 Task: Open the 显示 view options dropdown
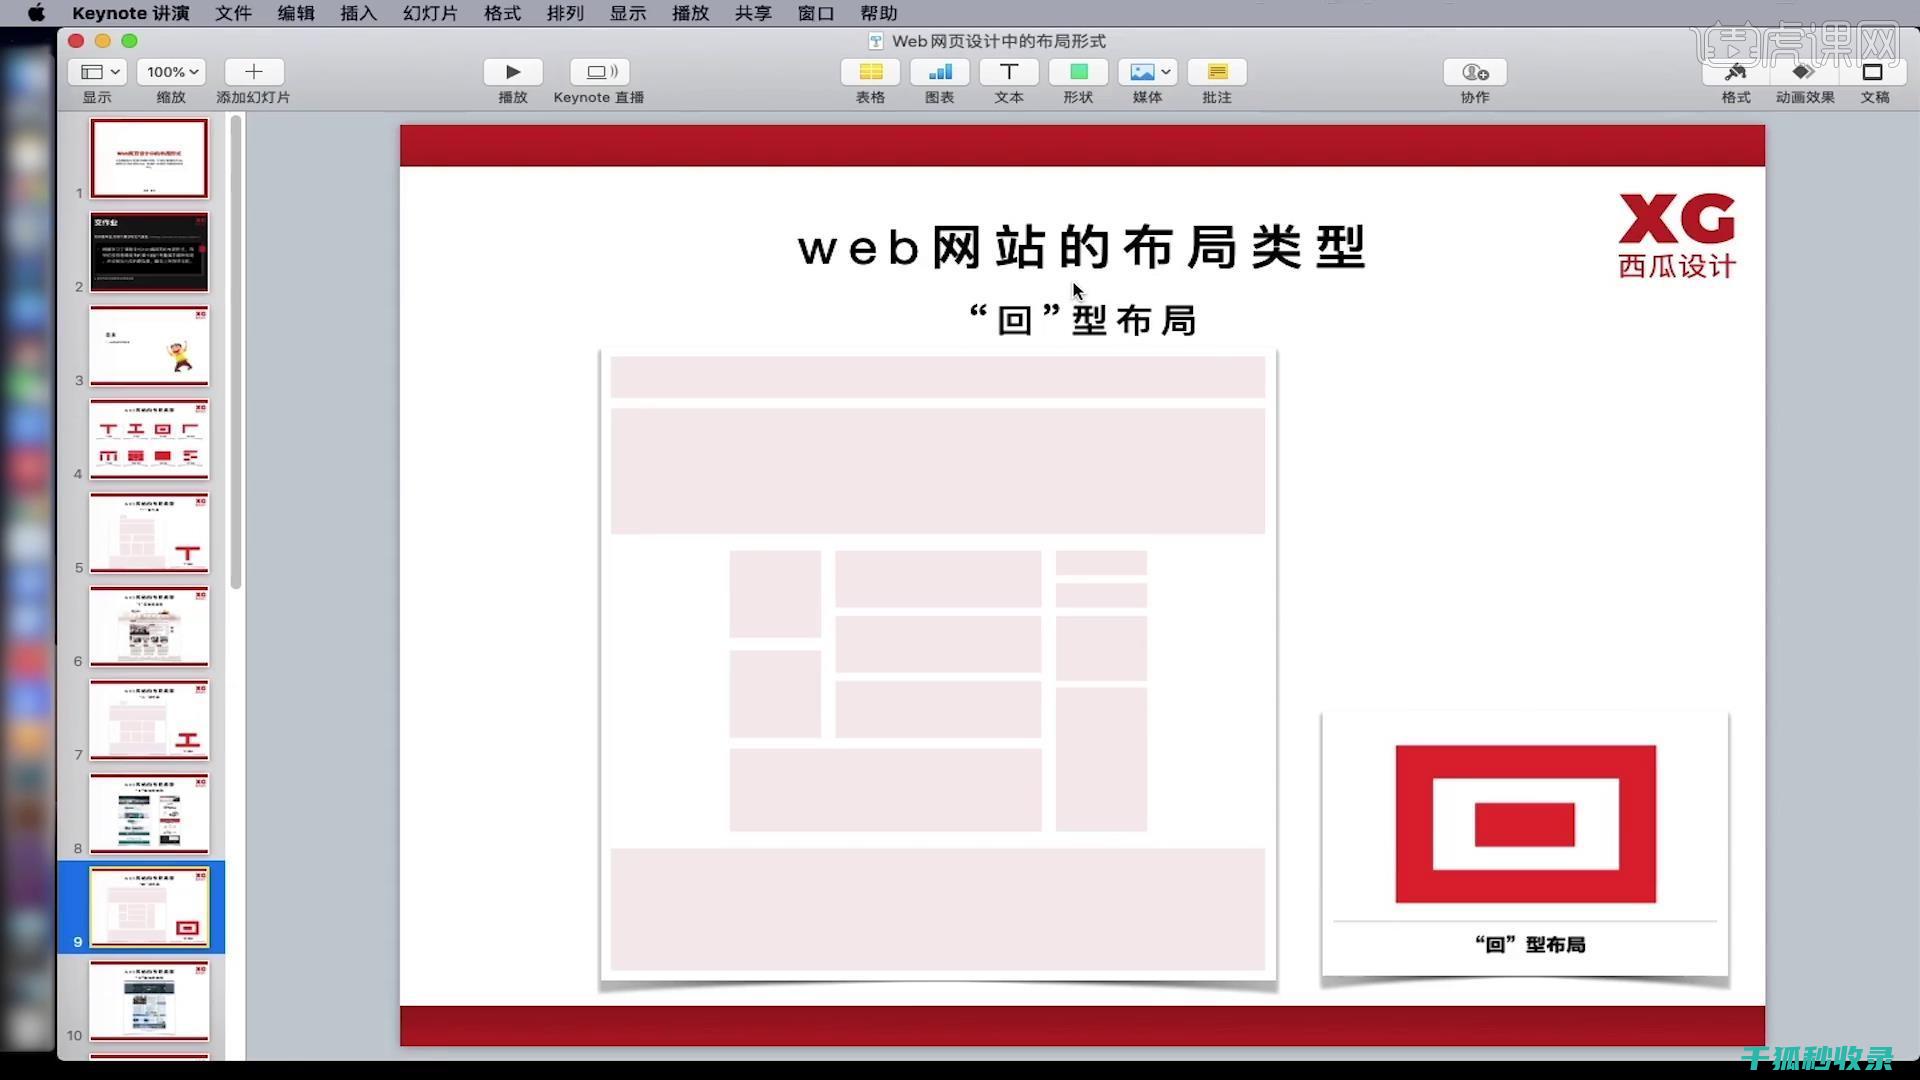[97, 72]
